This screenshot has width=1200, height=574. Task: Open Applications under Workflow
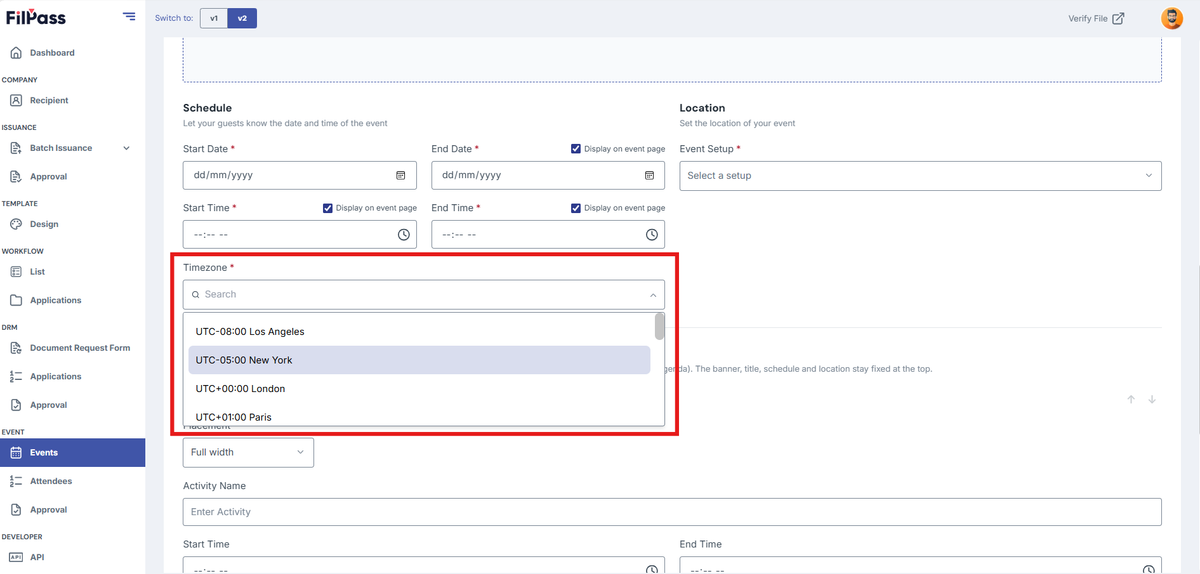tap(56, 300)
